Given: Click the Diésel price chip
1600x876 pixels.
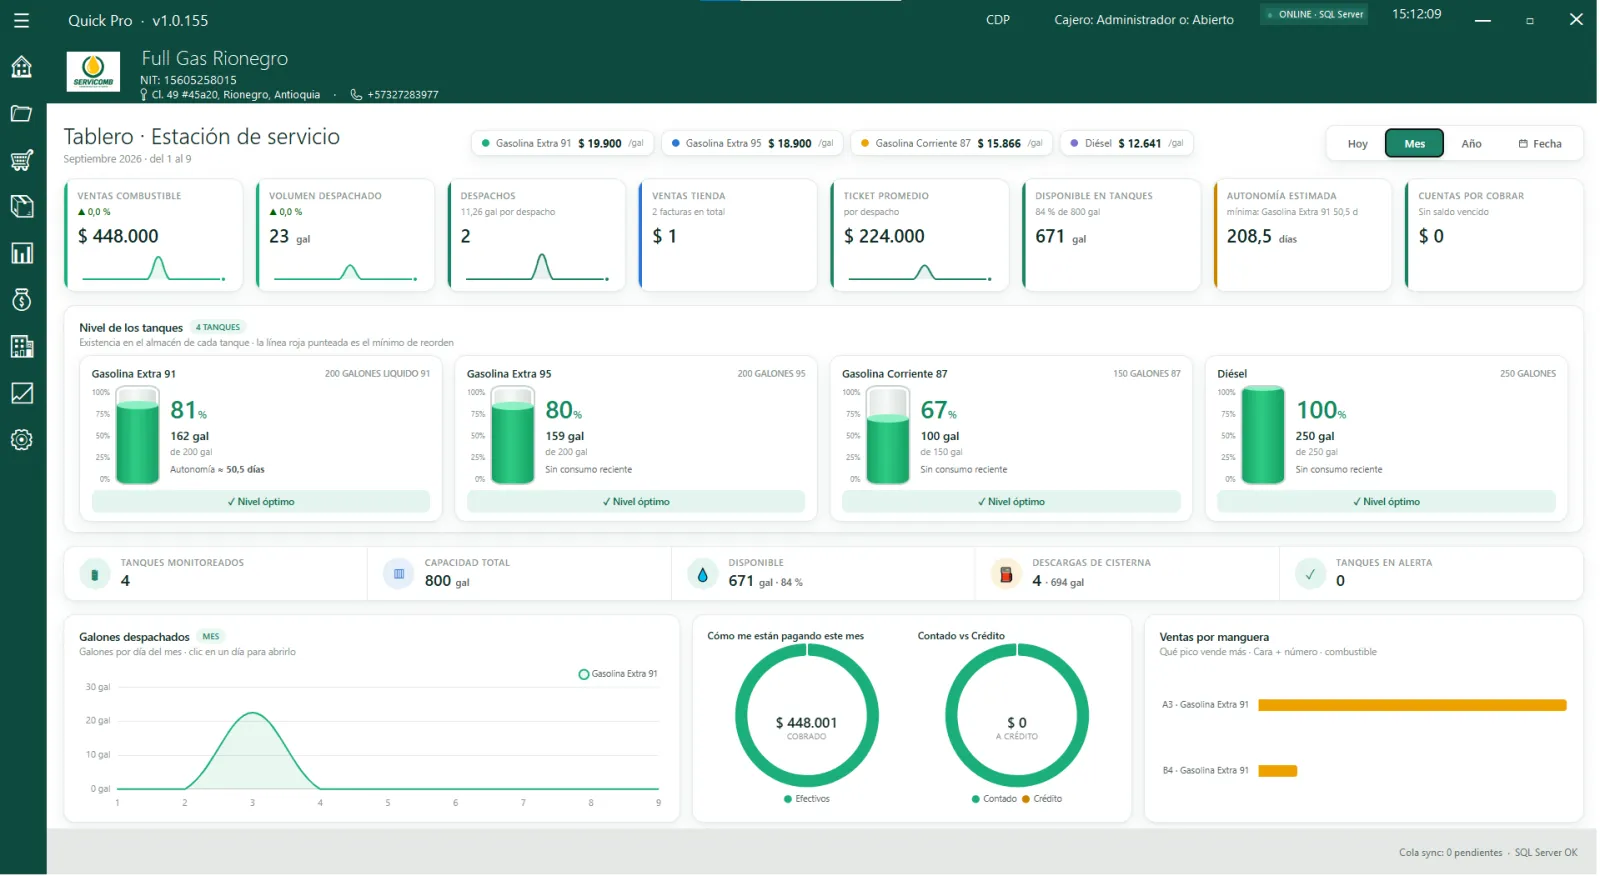Looking at the screenshot, I should click(1127, 144).
